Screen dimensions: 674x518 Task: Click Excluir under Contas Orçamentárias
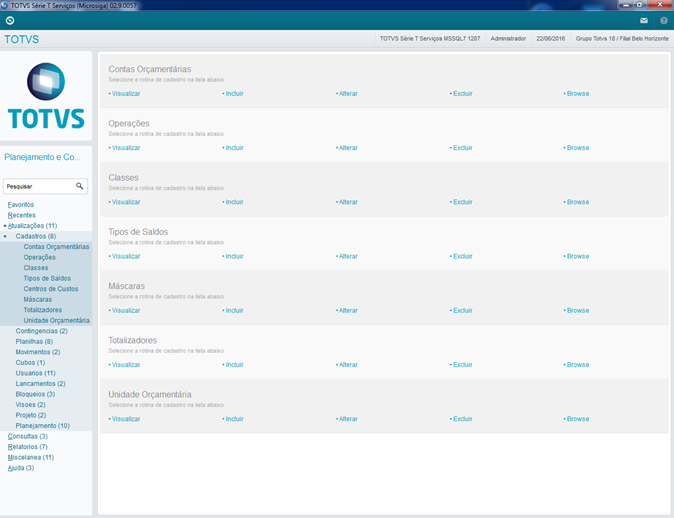461,93
